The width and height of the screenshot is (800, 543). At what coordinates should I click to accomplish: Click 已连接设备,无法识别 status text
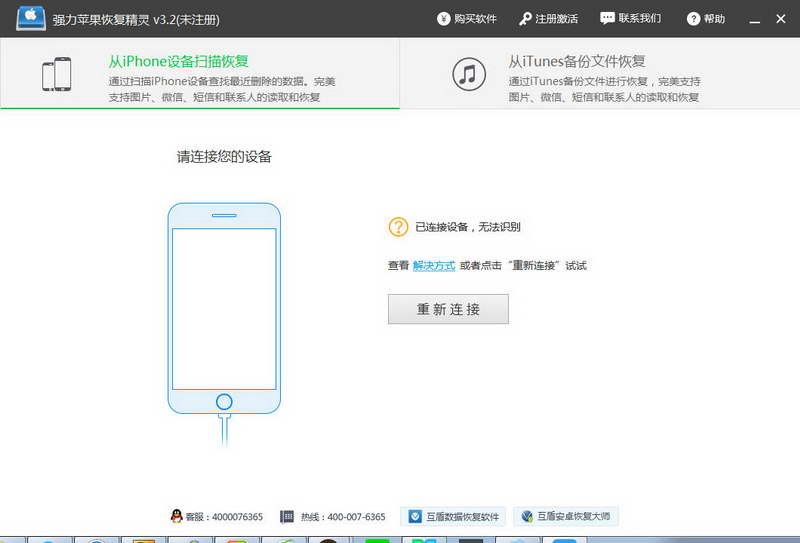coord(468,227)
